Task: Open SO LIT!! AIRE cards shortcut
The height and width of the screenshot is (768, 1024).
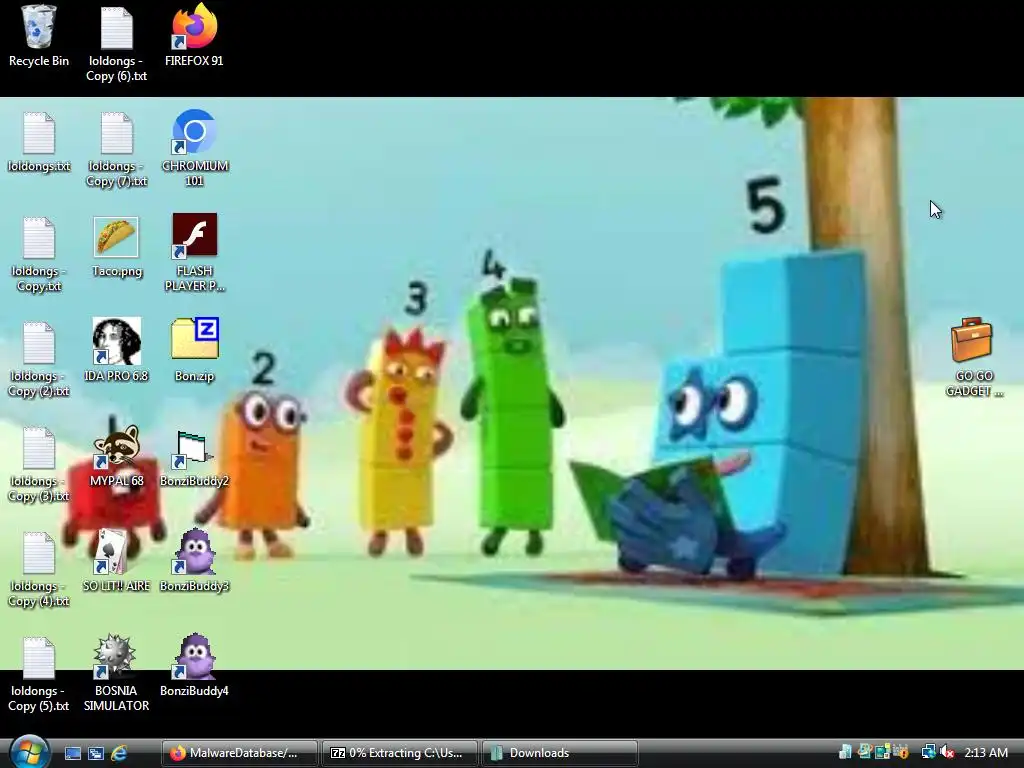Action: click(x=116, y=561)
